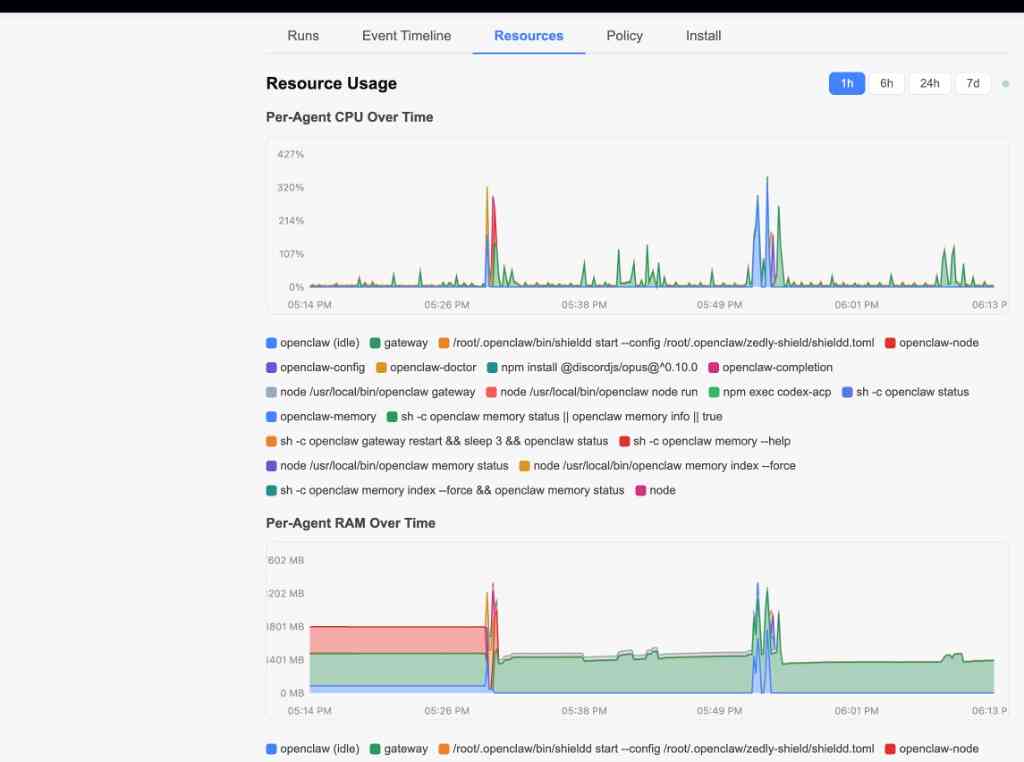Toggle gateway restart && sleep 3 swatch
The height and width of the screenshot is (762, 1024).
272,441
